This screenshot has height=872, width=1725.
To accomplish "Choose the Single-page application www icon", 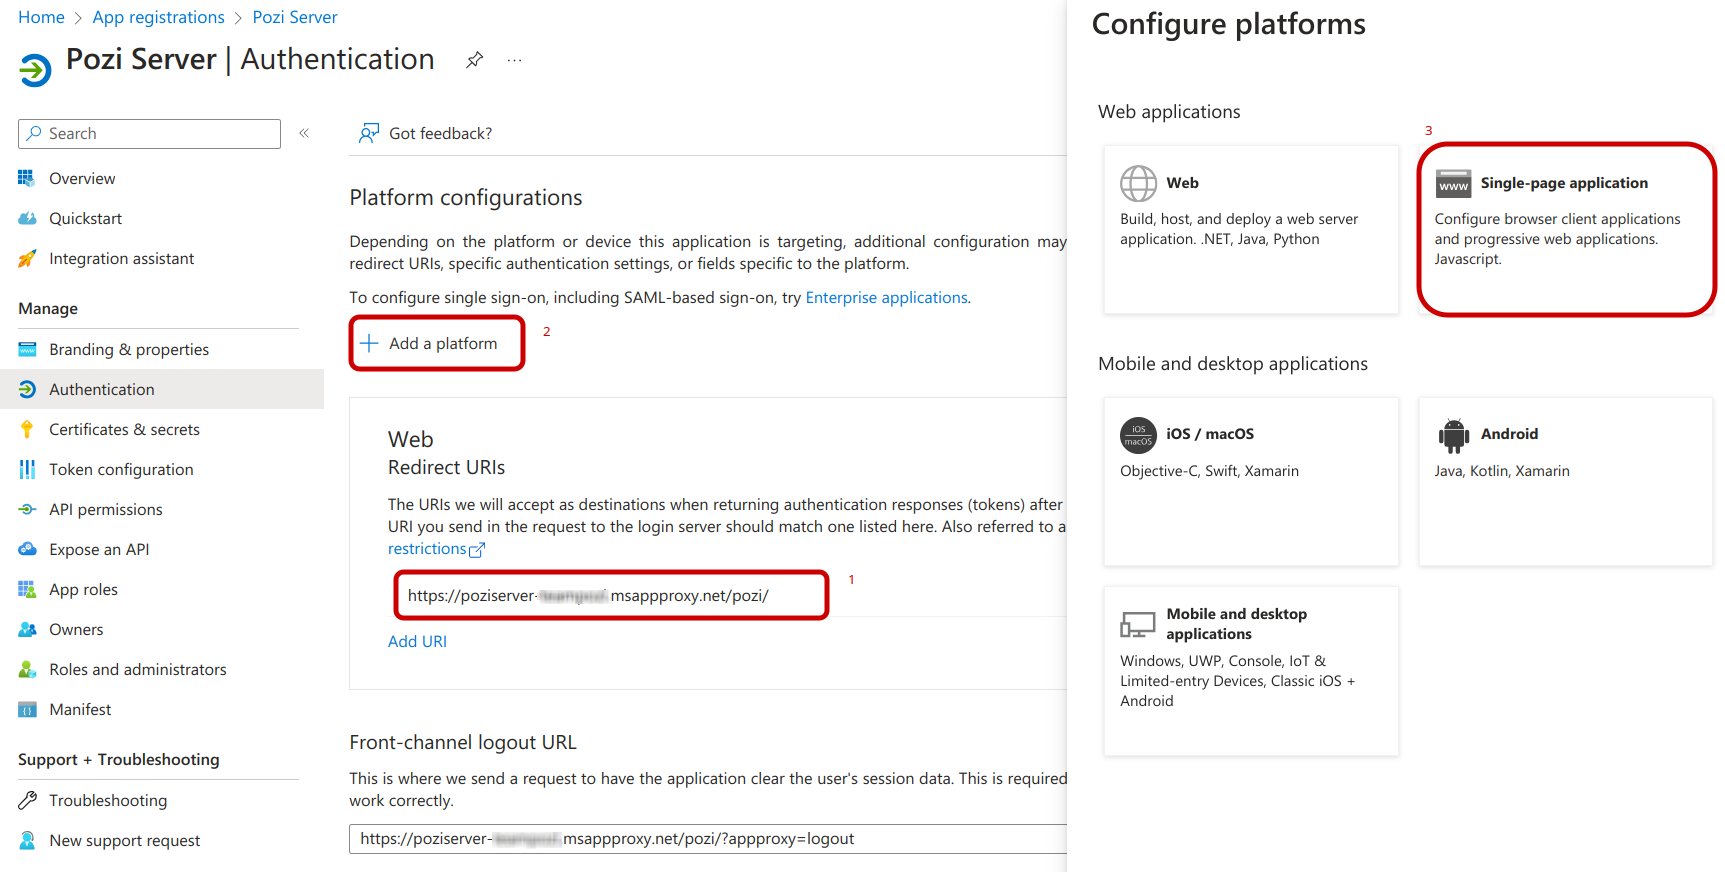I will 1453,184.
